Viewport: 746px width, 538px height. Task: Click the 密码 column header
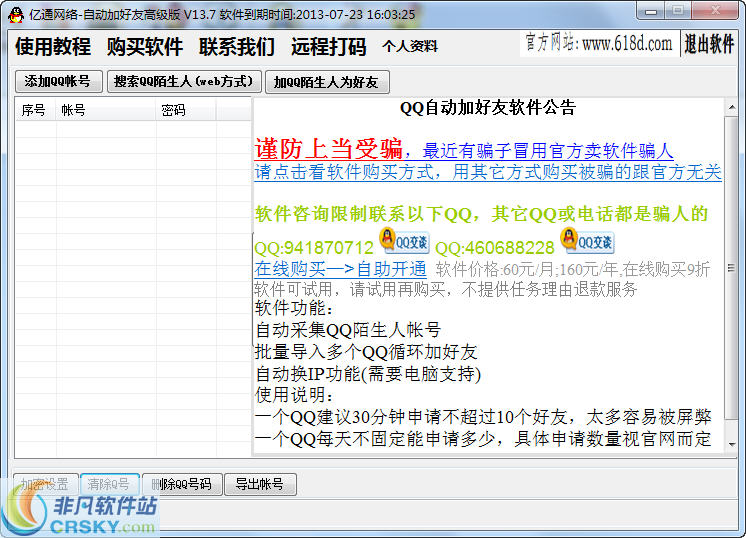tap(186, 110)
